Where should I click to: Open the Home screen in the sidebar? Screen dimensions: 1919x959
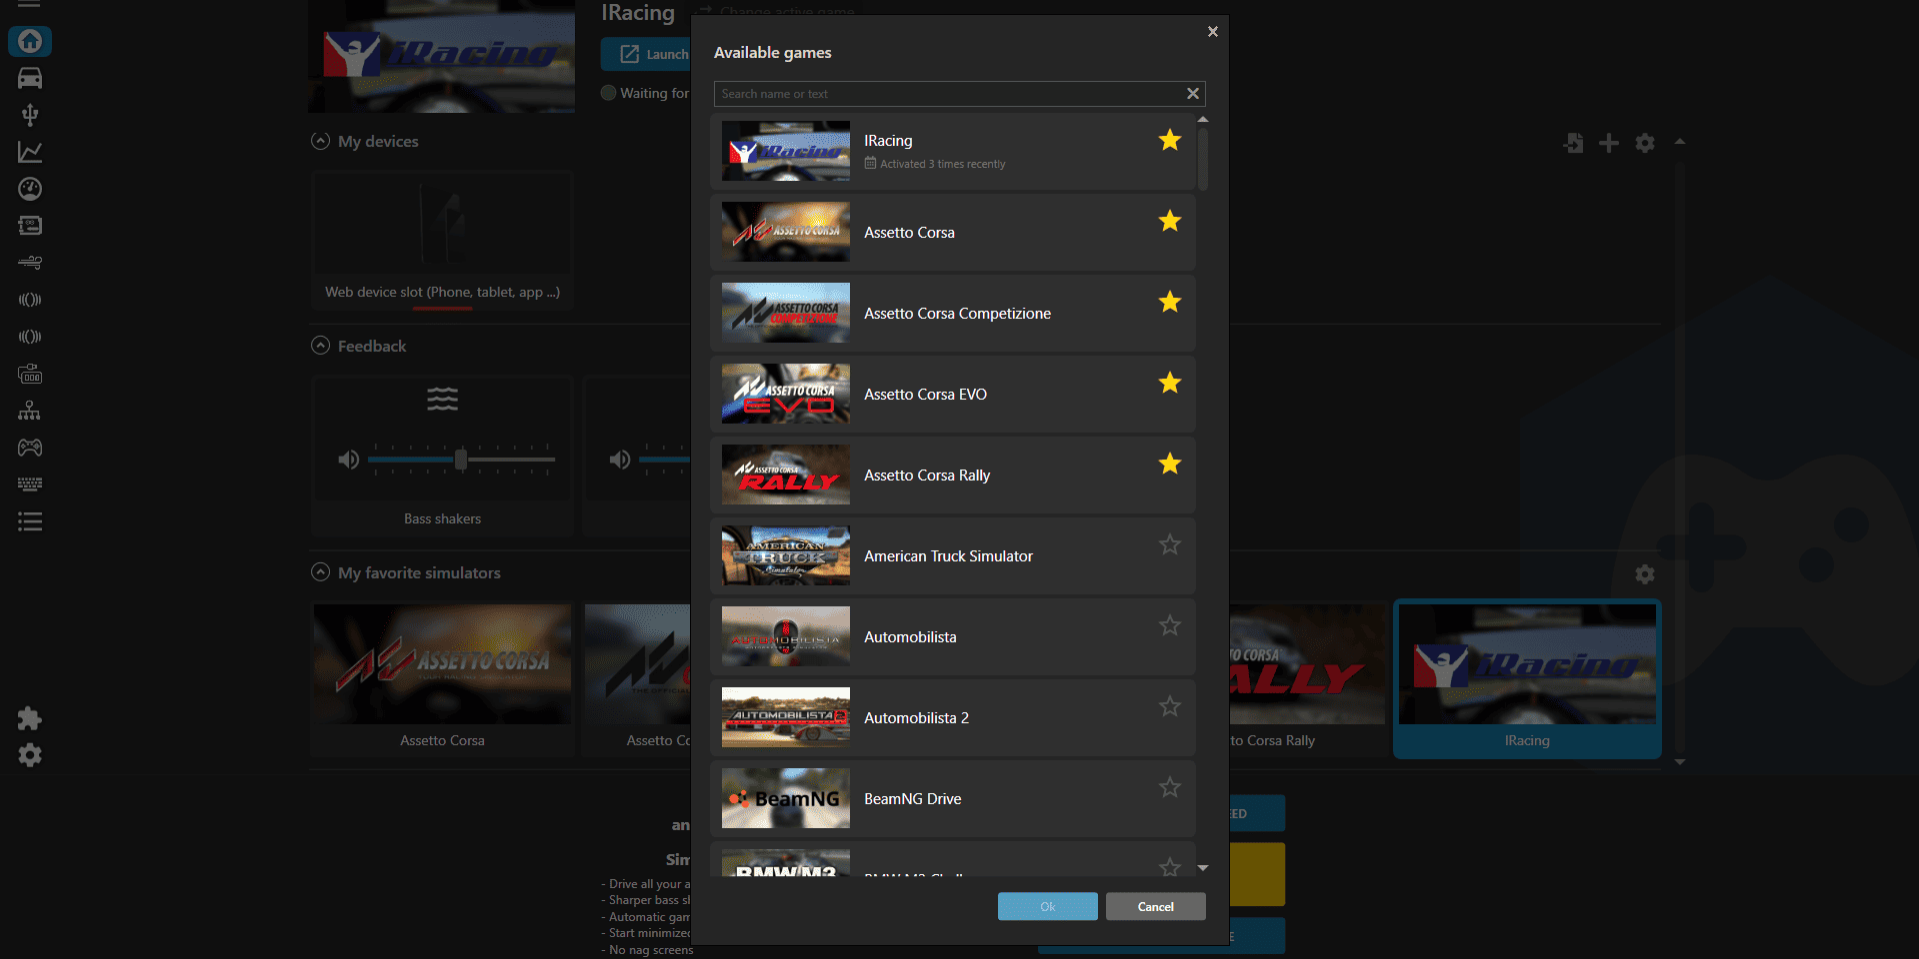(x=30, y=41)
